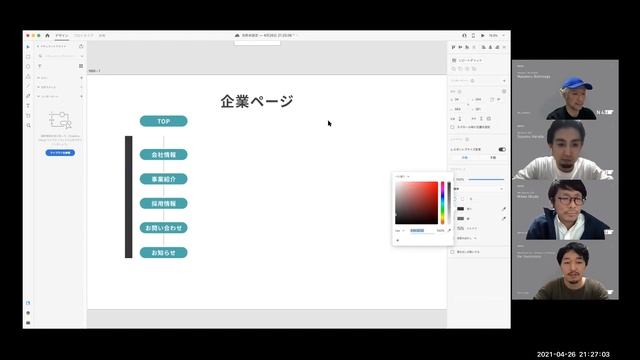
Task: Select the Ellipse tool
Action: click(28, 66)
